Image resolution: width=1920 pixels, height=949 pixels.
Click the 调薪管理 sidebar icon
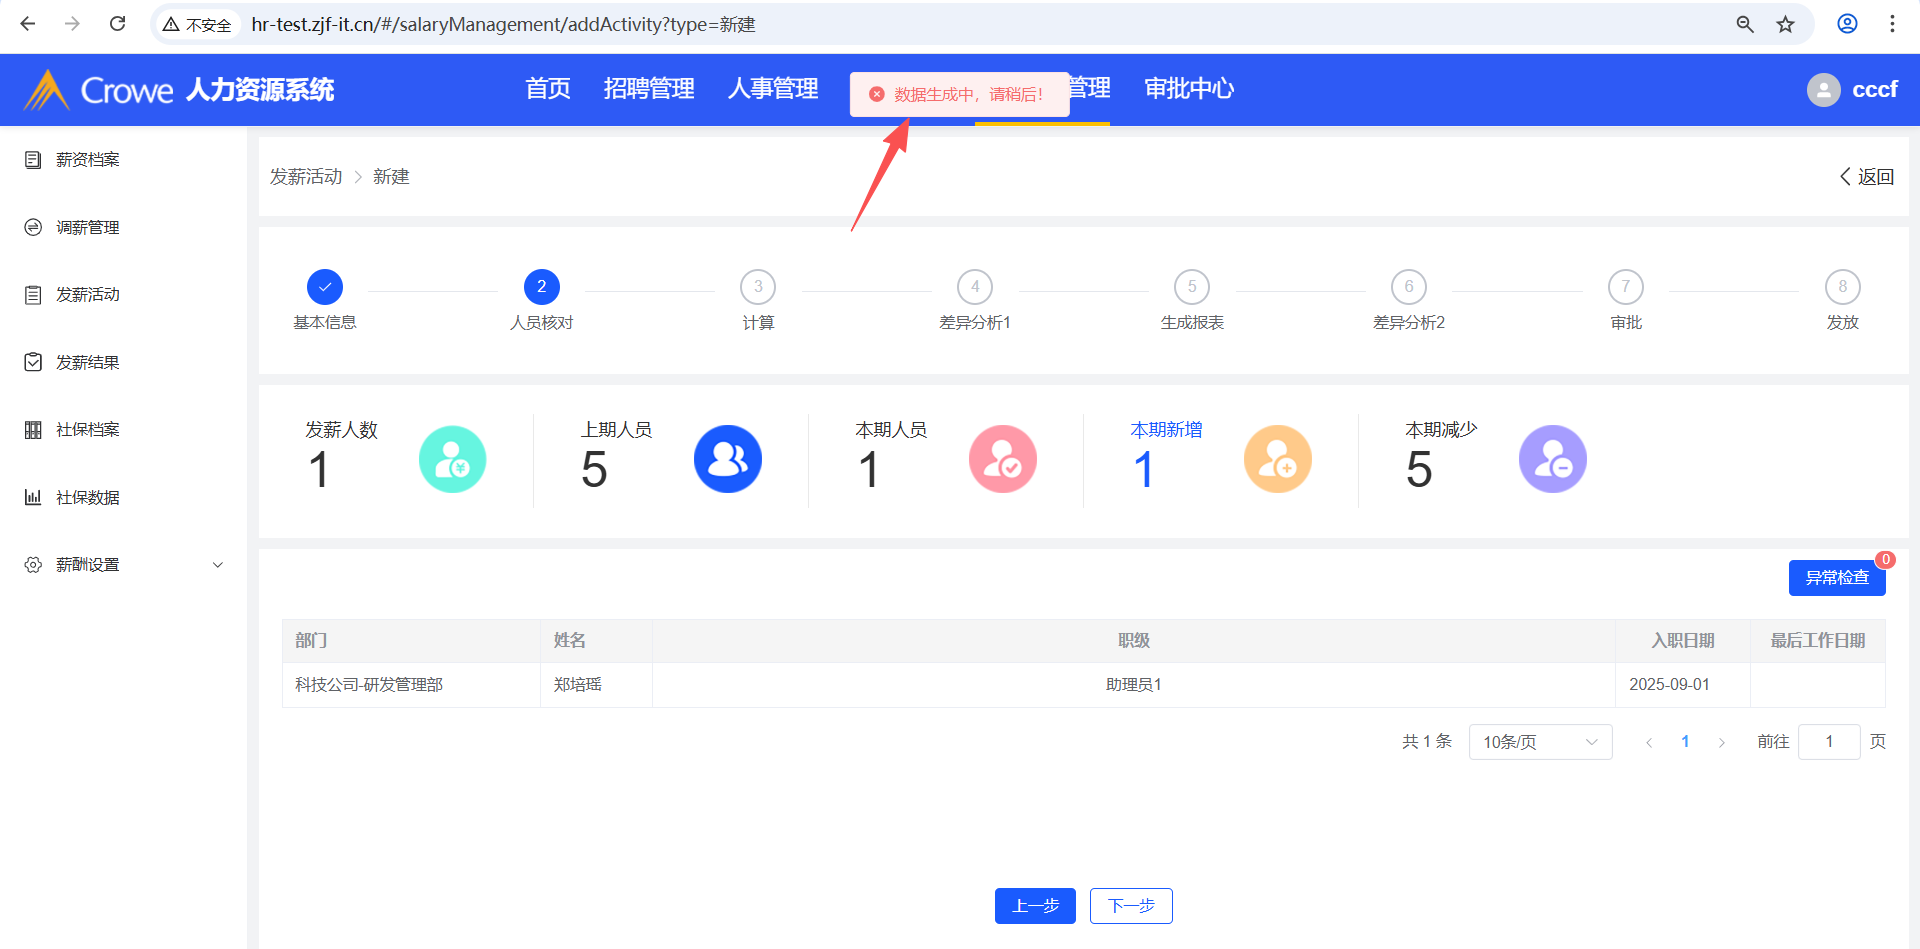pos(33,227)
